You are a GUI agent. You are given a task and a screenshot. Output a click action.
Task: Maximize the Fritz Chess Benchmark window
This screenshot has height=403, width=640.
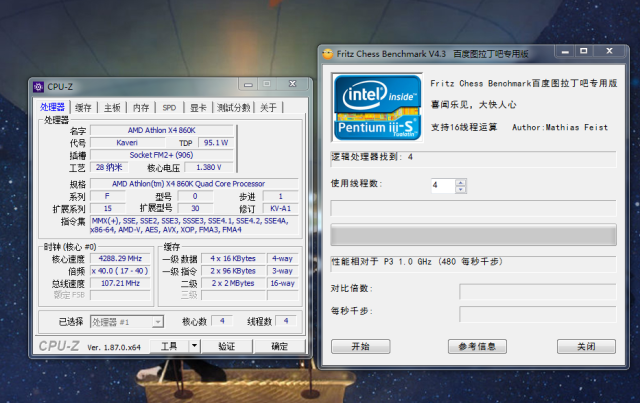tap(584, 51)
